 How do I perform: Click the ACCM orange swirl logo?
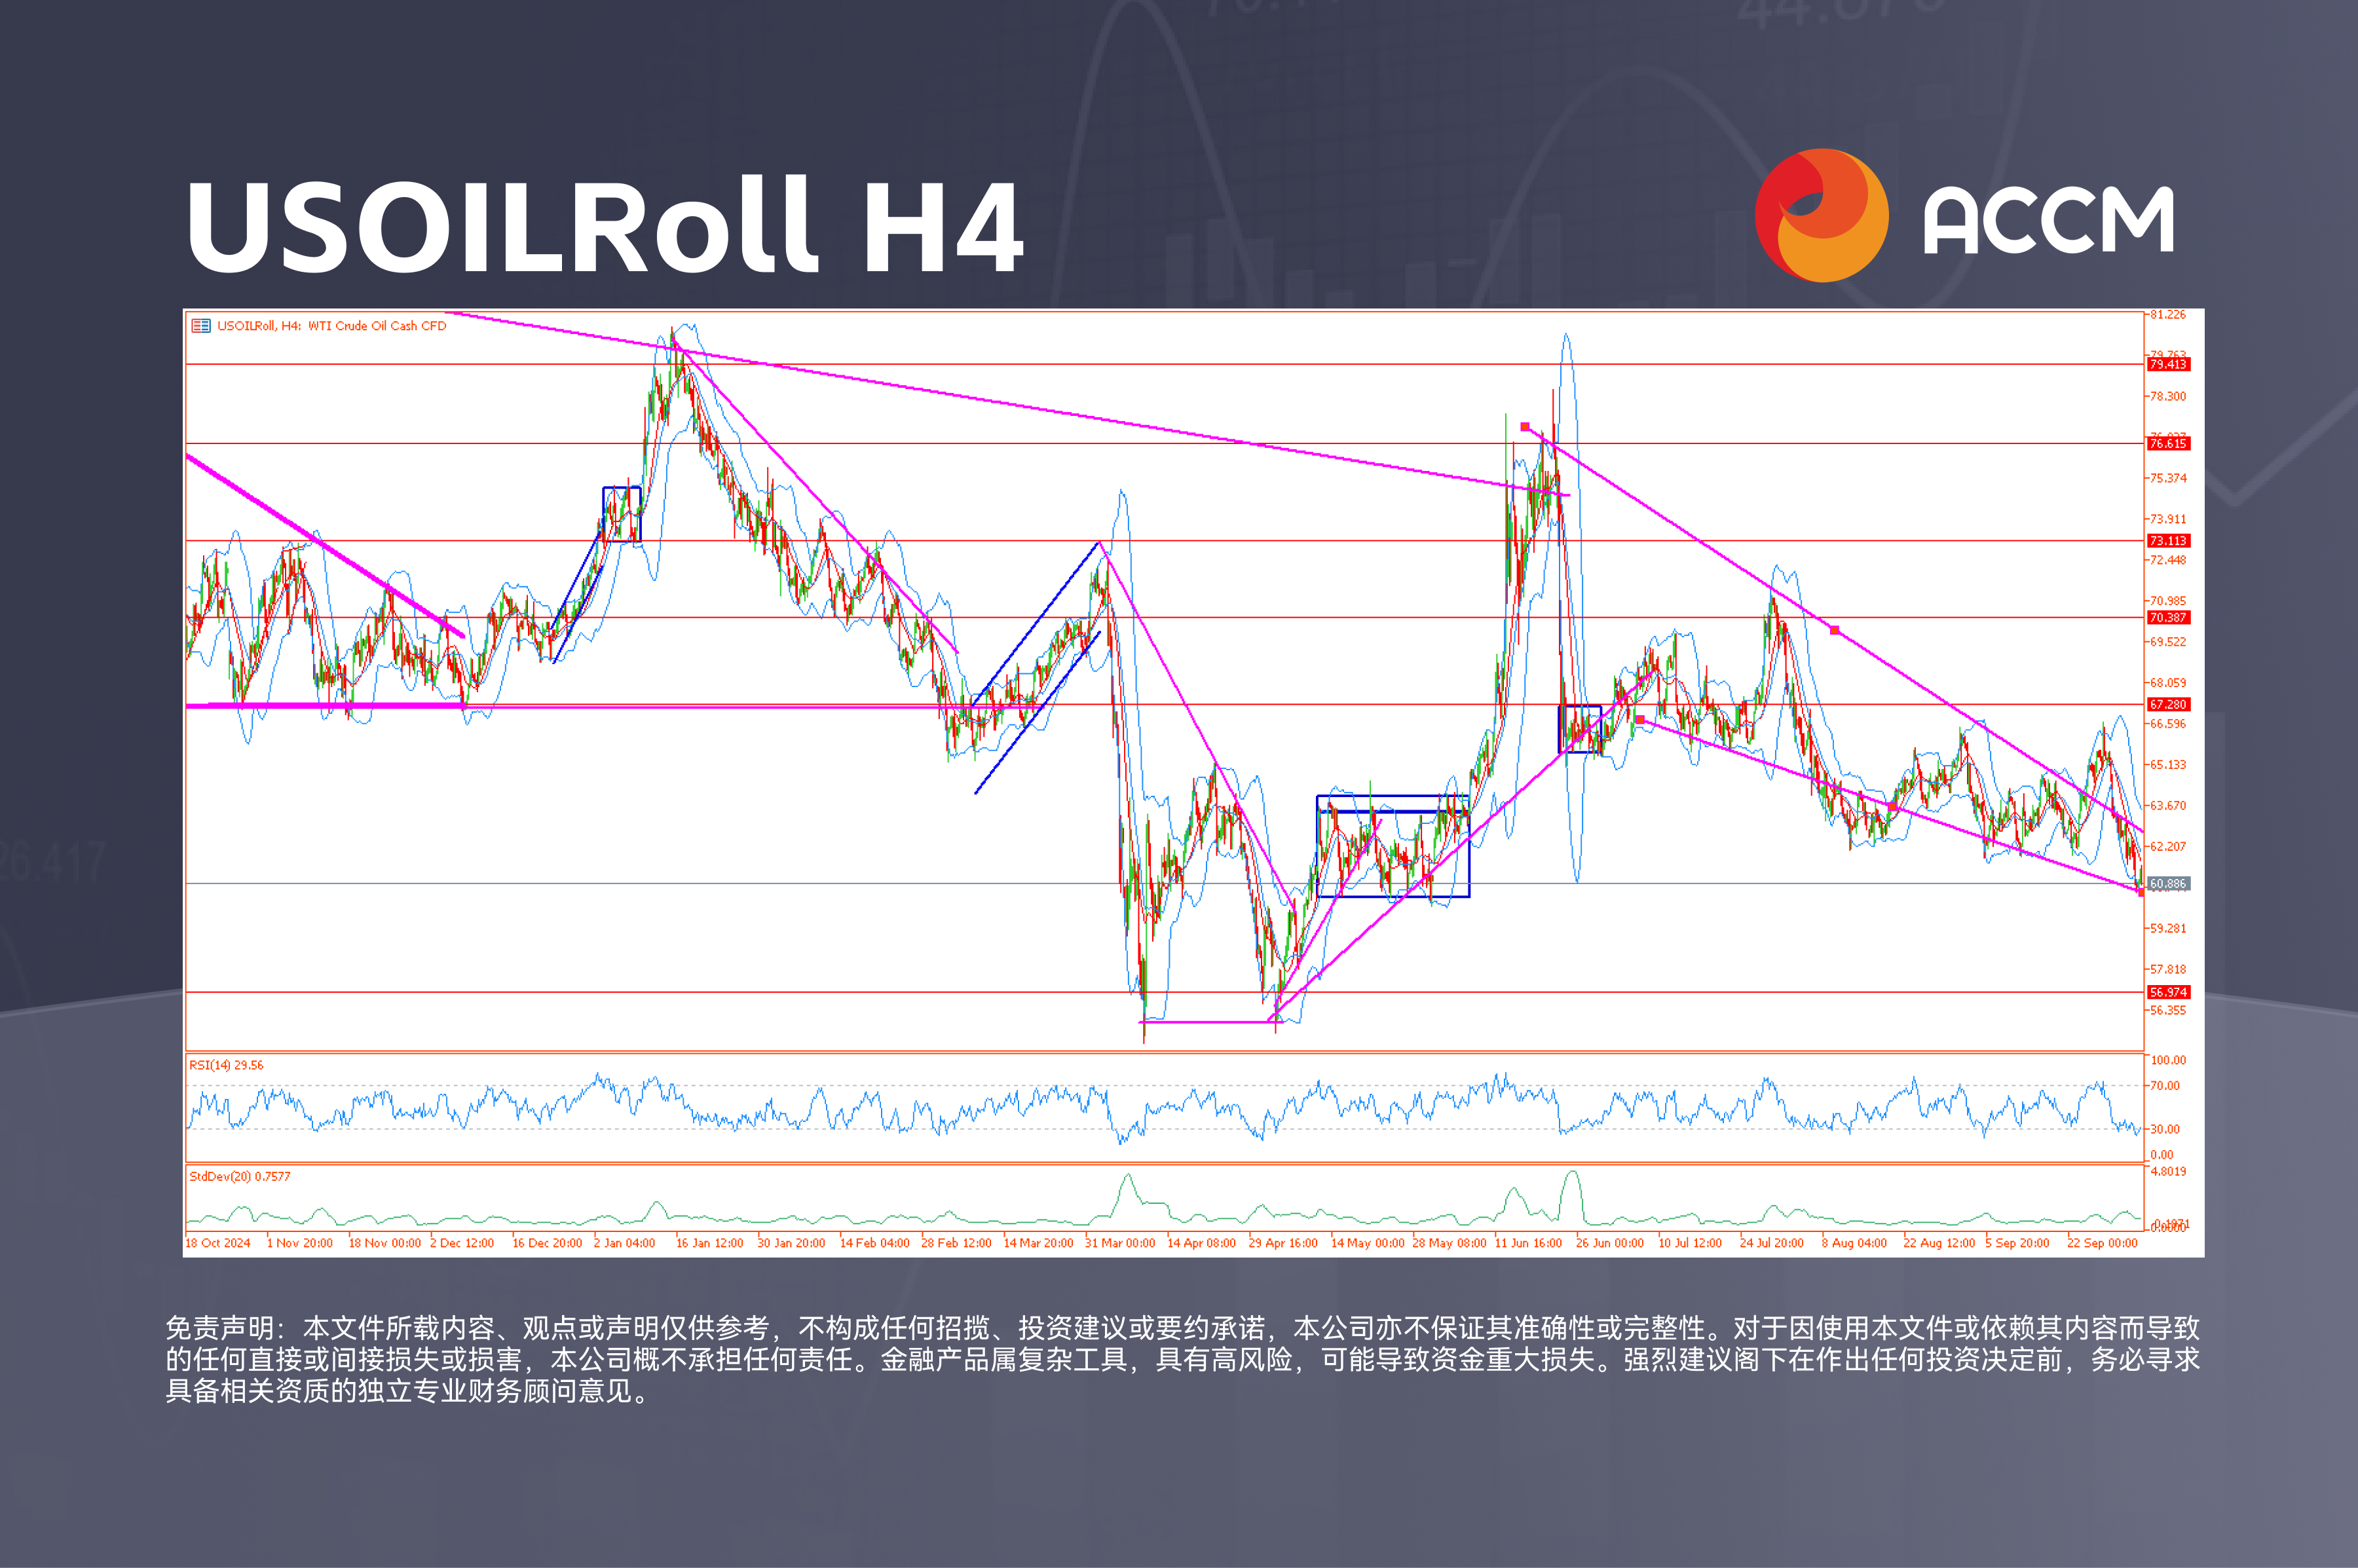click(x=1821, y=216)
